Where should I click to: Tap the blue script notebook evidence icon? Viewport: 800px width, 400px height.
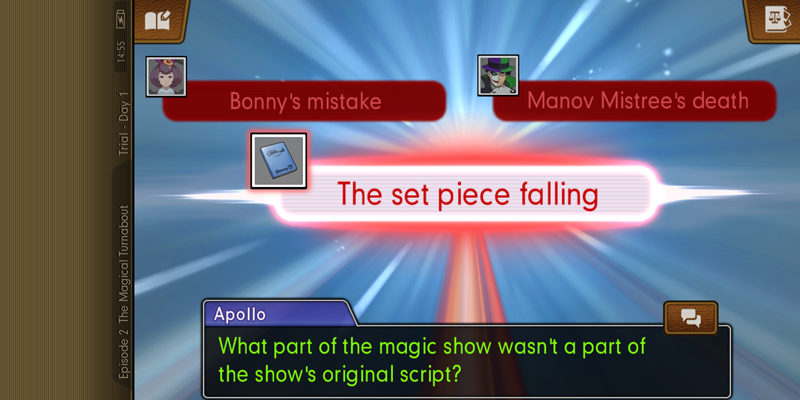pos(279,161)
